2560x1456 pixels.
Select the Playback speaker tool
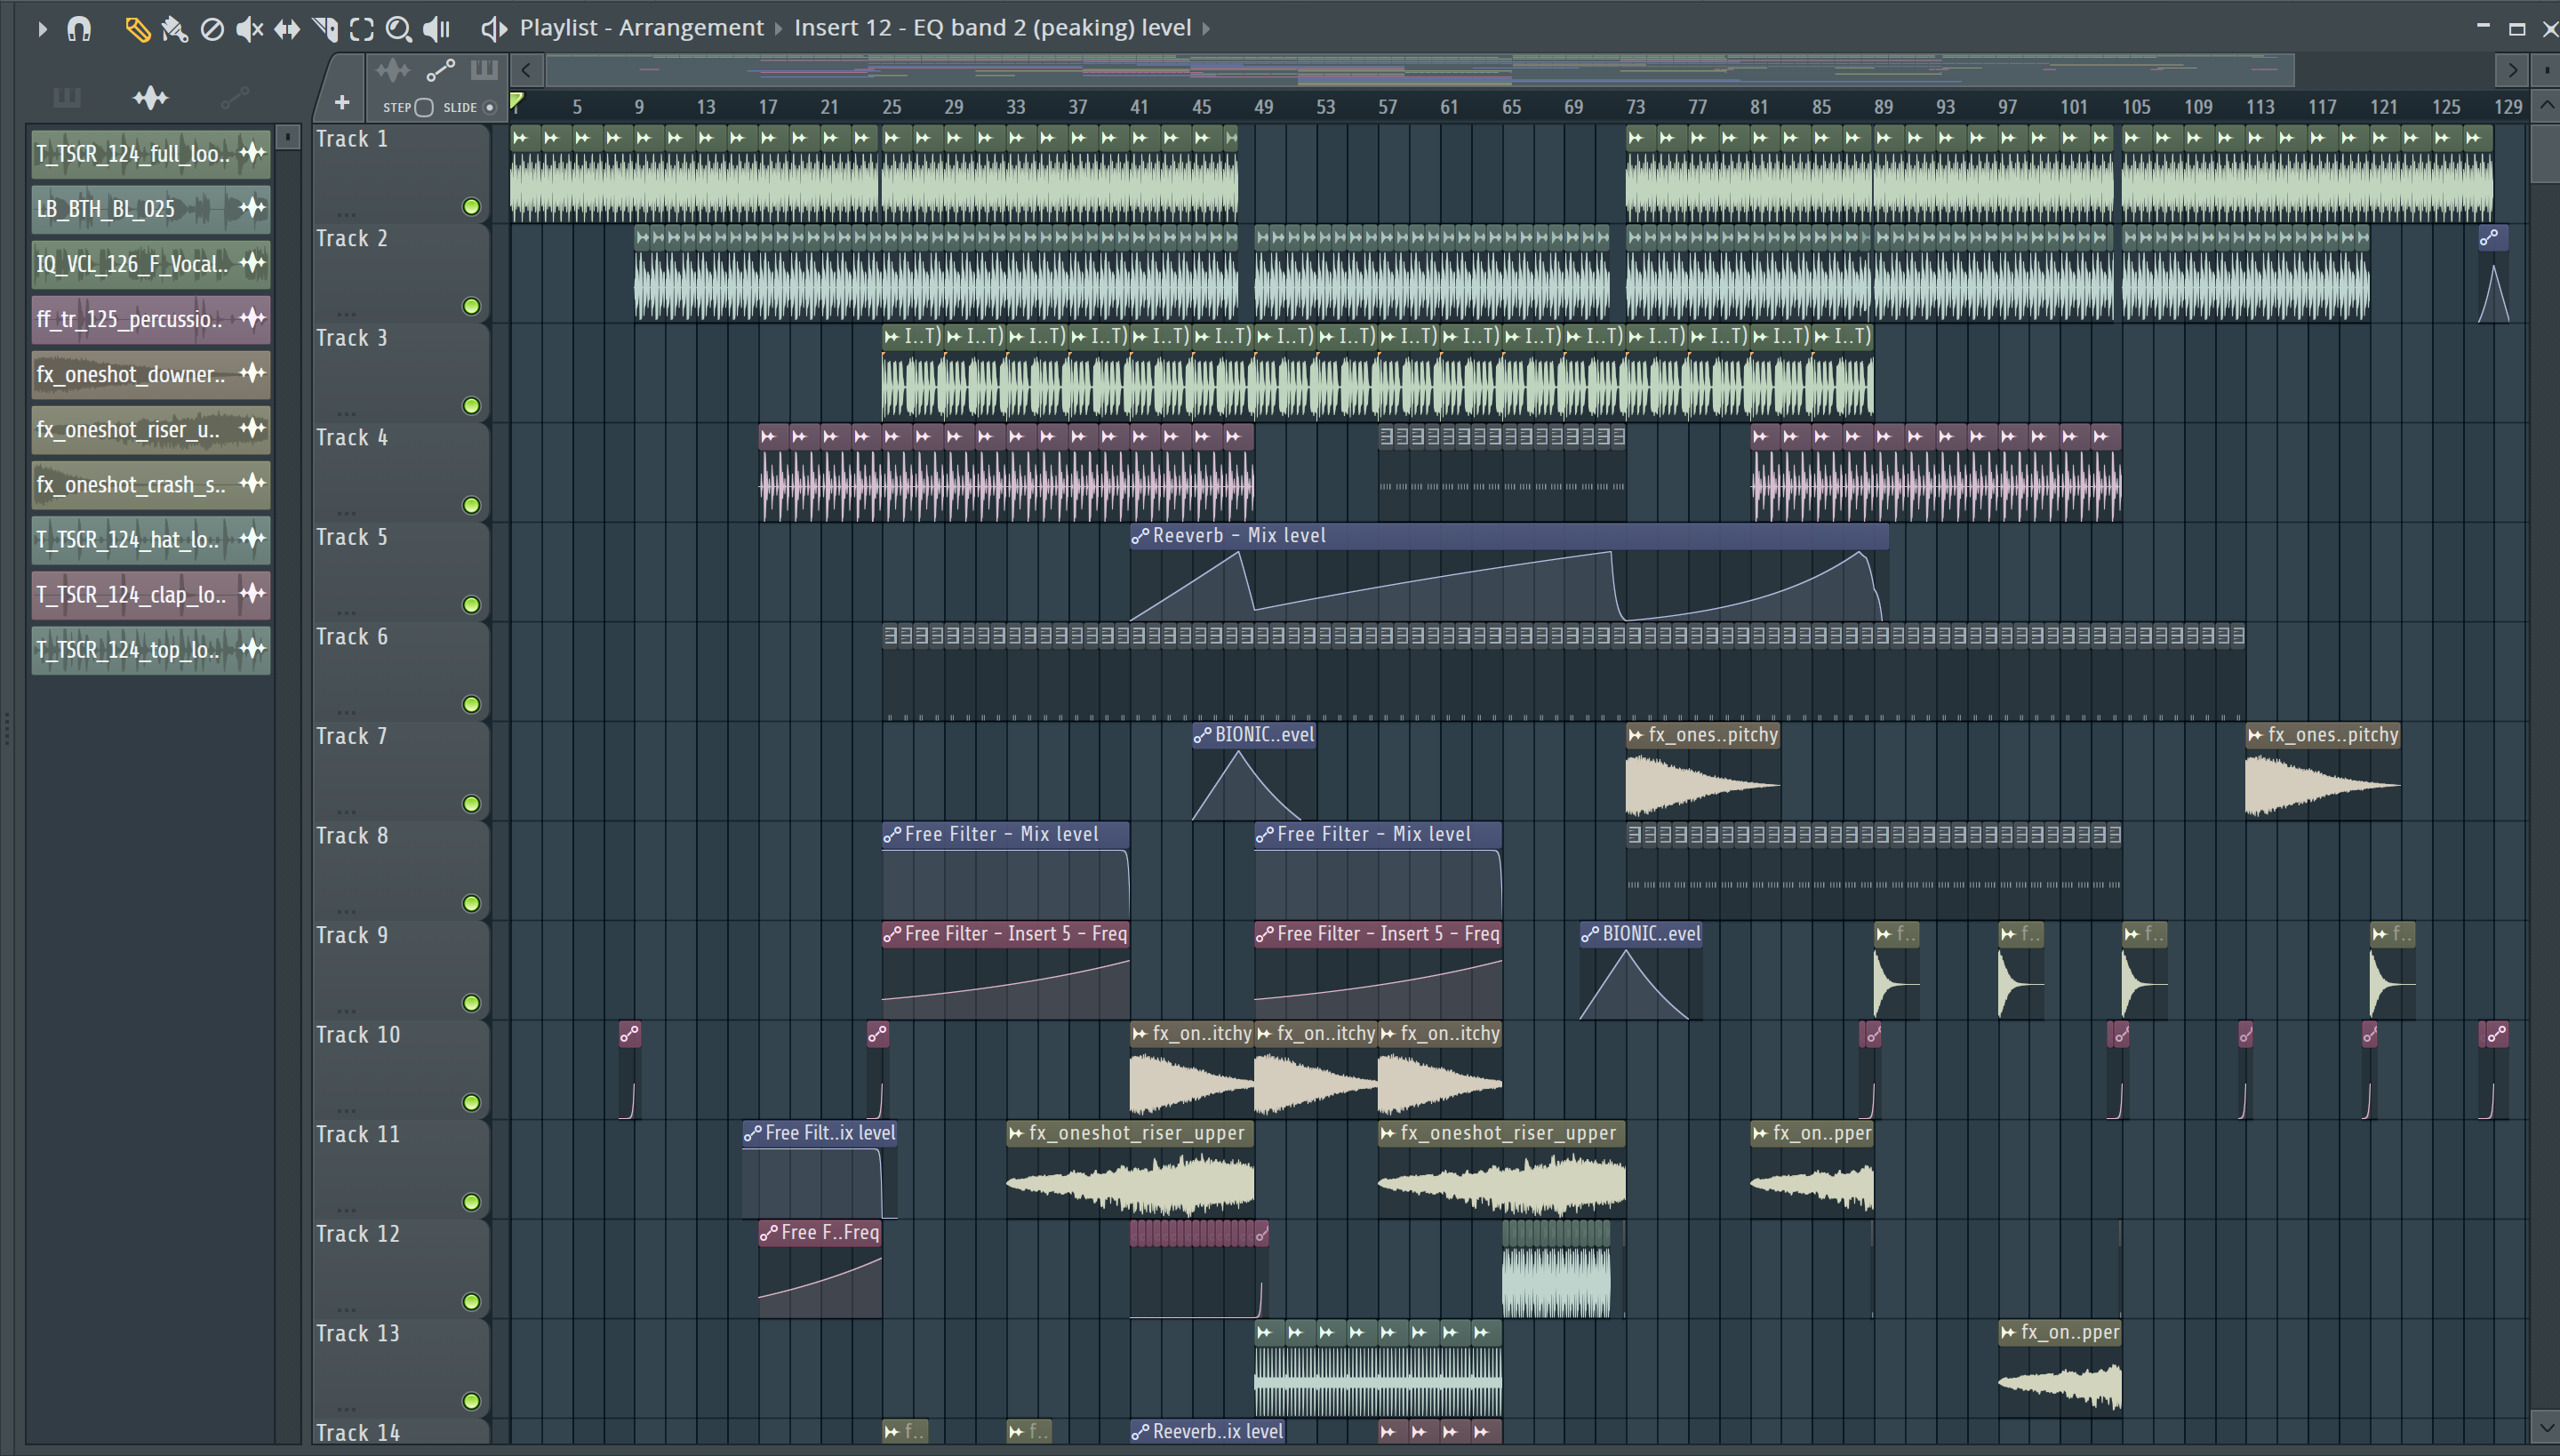437,29
